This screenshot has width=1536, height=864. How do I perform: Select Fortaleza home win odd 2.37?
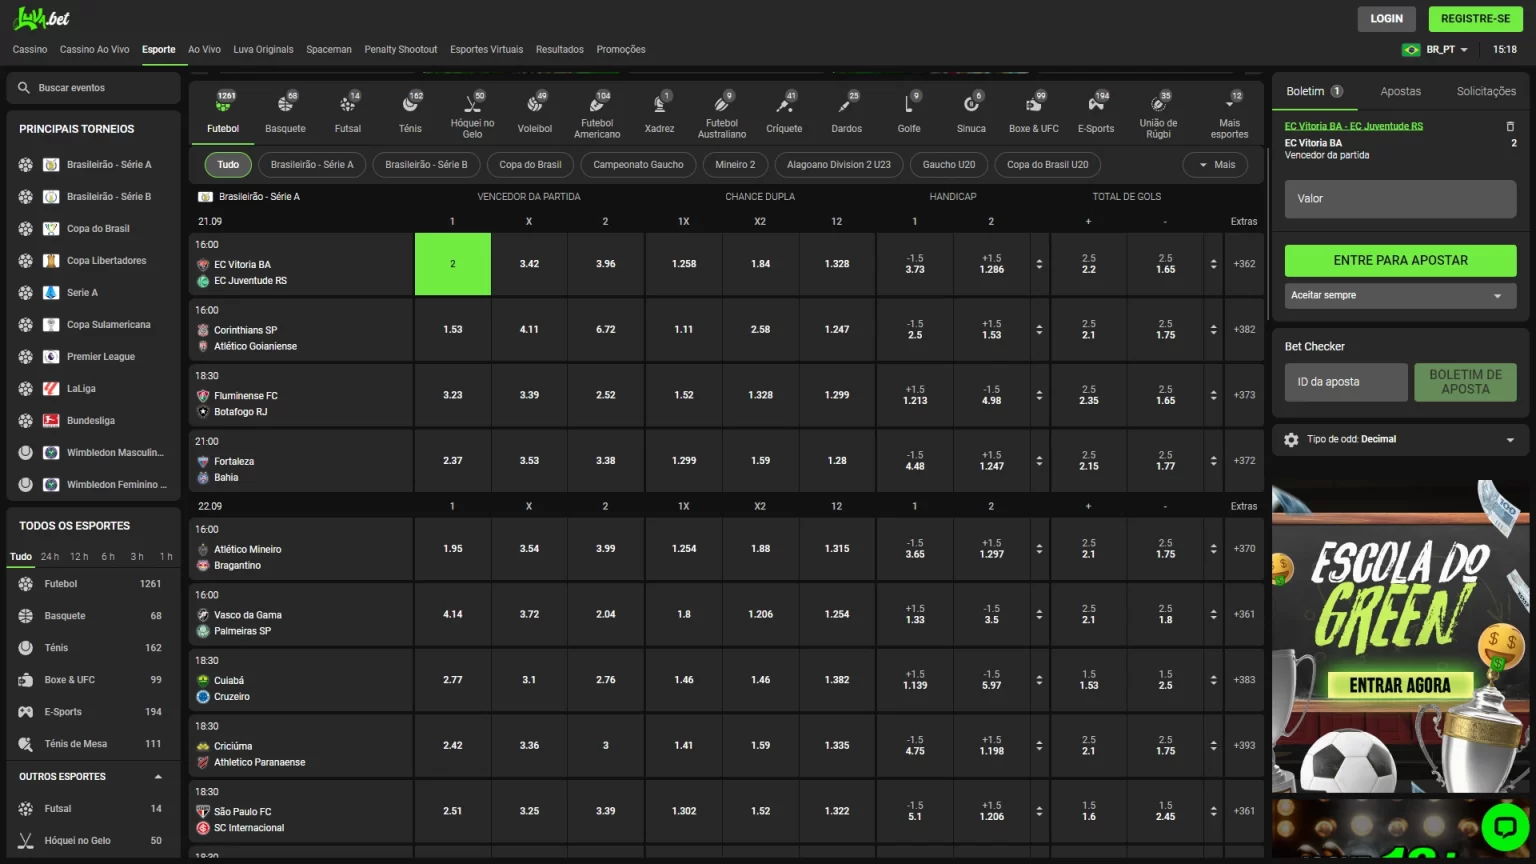pos(453,461)
